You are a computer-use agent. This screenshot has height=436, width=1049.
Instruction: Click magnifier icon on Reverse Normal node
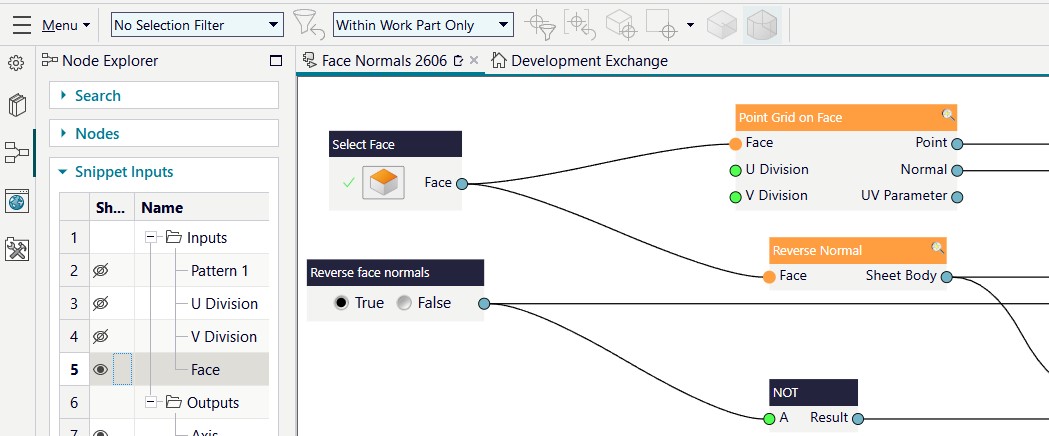(938, 248)
